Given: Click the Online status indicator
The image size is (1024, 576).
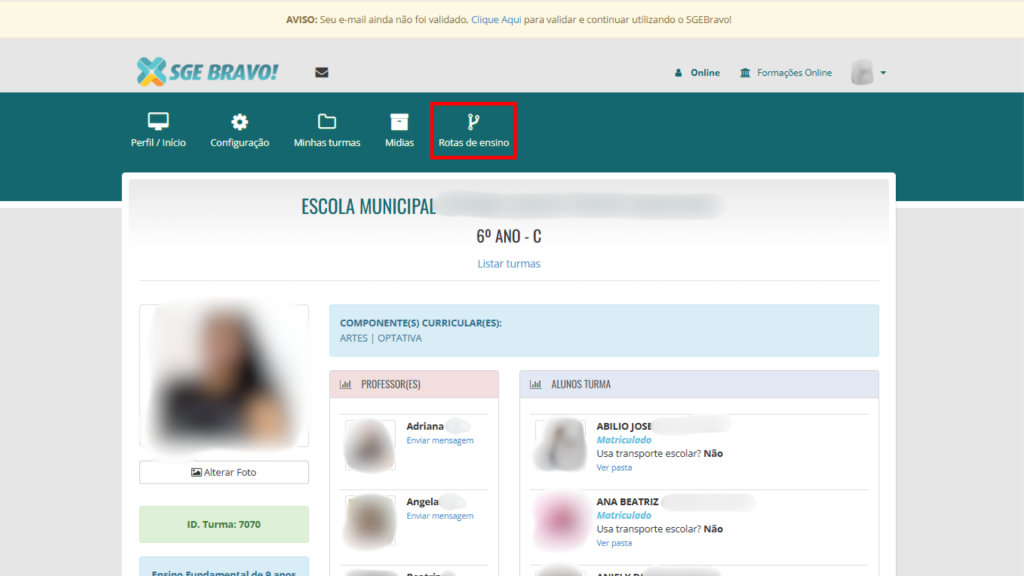Looking at the screenshot, I should pyautogui.click(x=698, y=73).
